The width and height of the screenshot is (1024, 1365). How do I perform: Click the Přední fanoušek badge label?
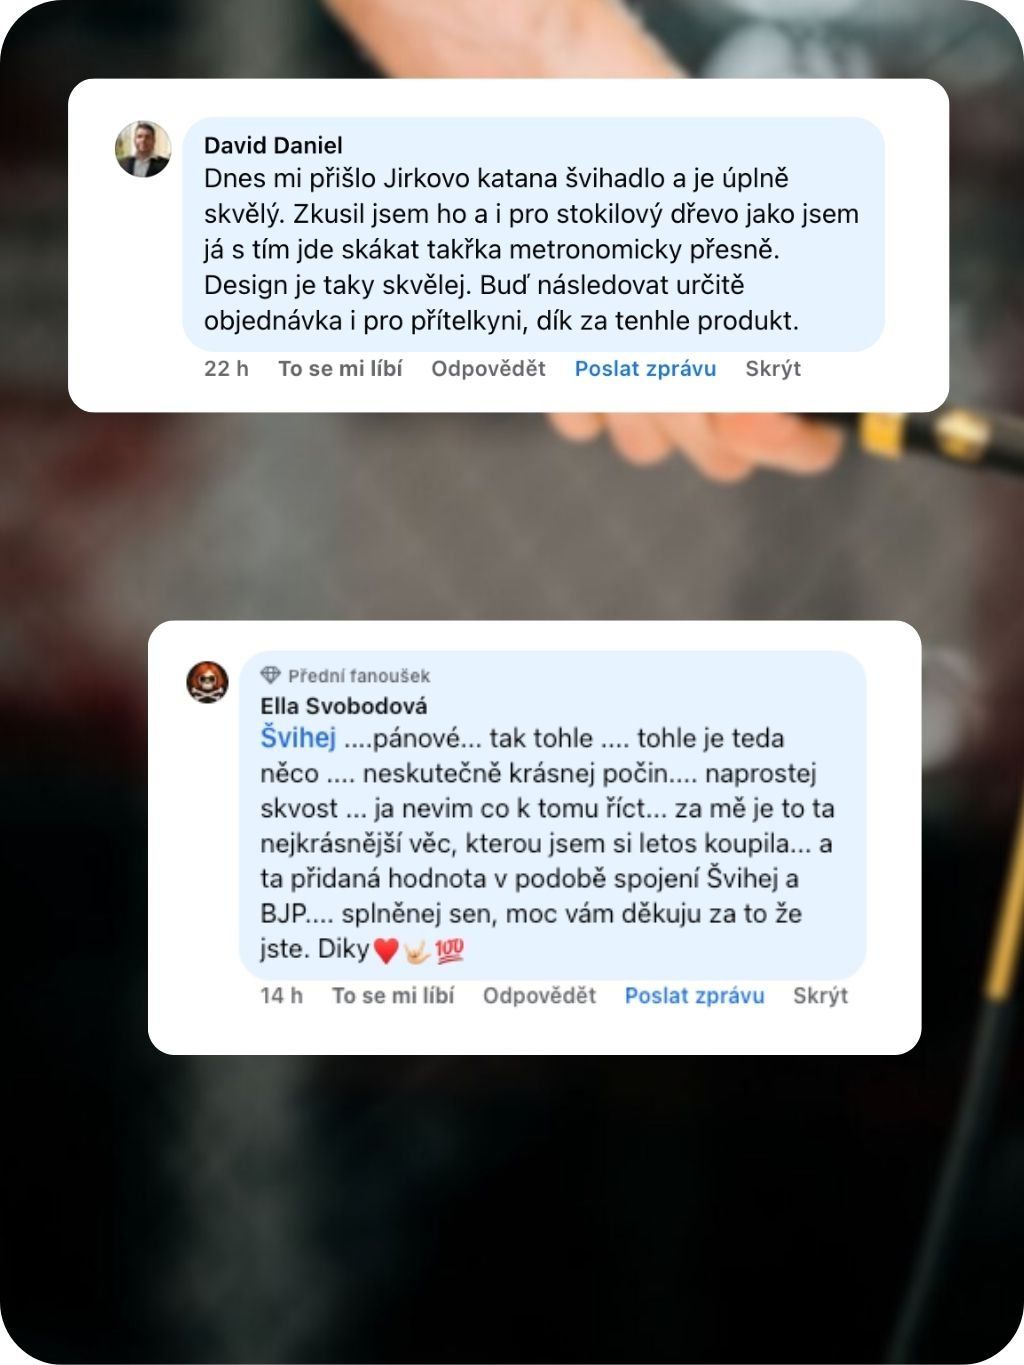[359, 676]
